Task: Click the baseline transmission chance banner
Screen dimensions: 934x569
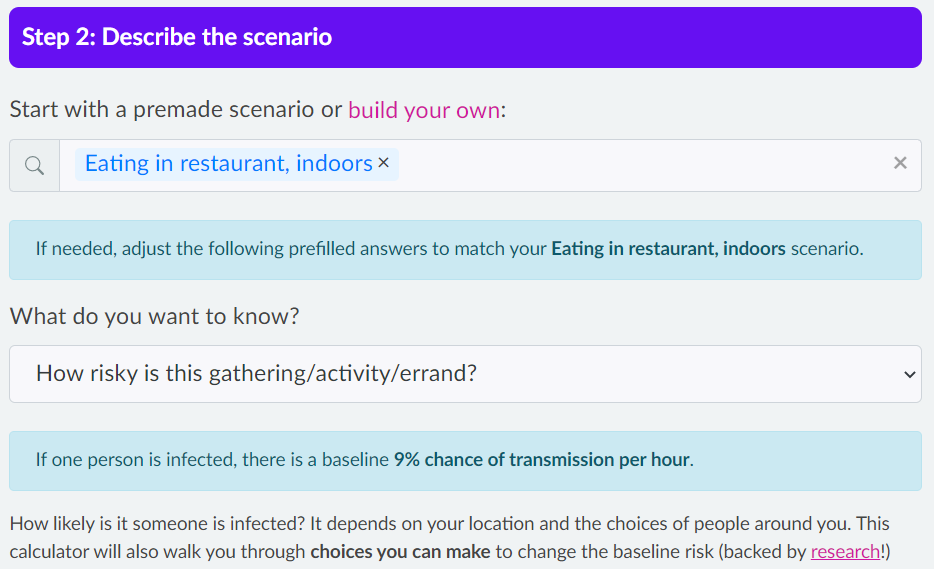Action: 465,461
